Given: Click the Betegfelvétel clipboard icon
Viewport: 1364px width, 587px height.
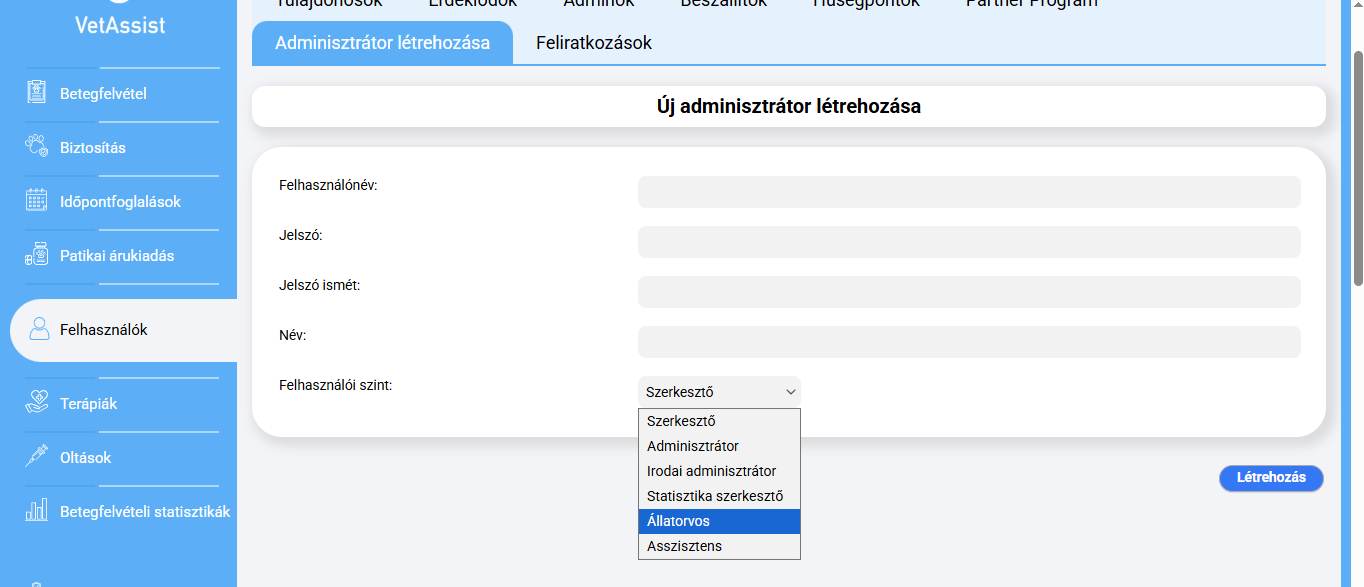Looking at the screenshot, I should [37, 93].
